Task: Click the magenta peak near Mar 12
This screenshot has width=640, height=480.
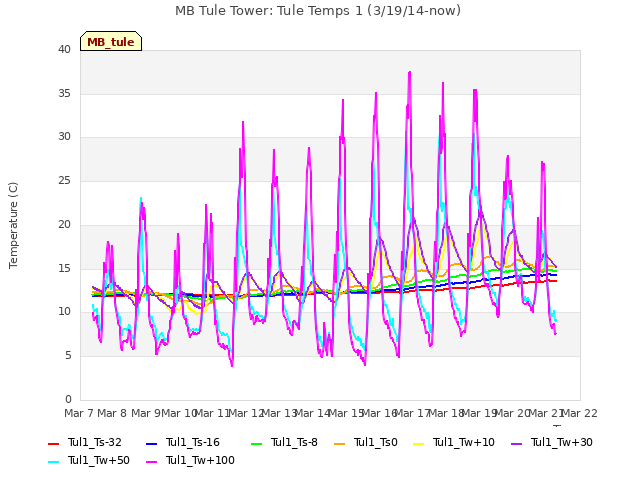Action: click(243, 122)
